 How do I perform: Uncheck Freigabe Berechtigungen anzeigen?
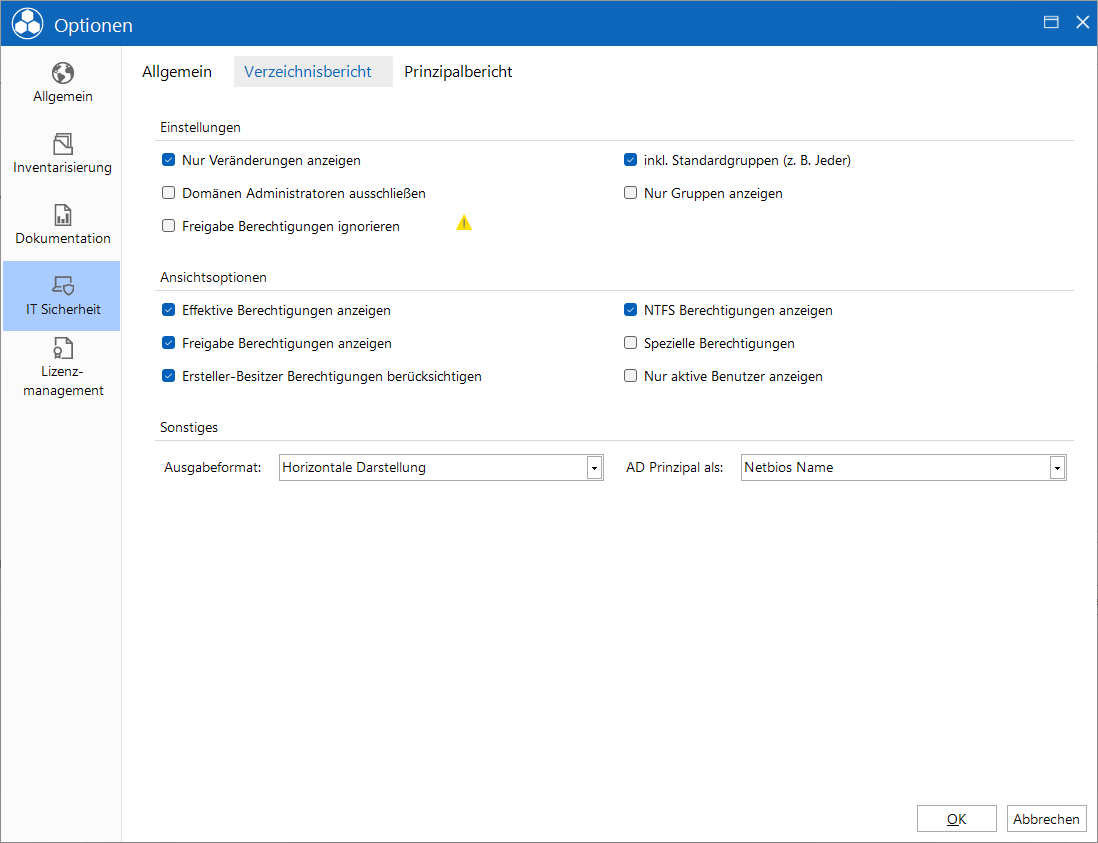pos(168,342)
